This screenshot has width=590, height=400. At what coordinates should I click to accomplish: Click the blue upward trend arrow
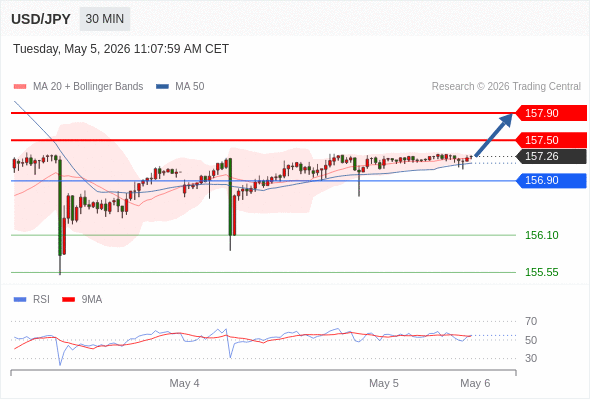(x=494, y=135)
